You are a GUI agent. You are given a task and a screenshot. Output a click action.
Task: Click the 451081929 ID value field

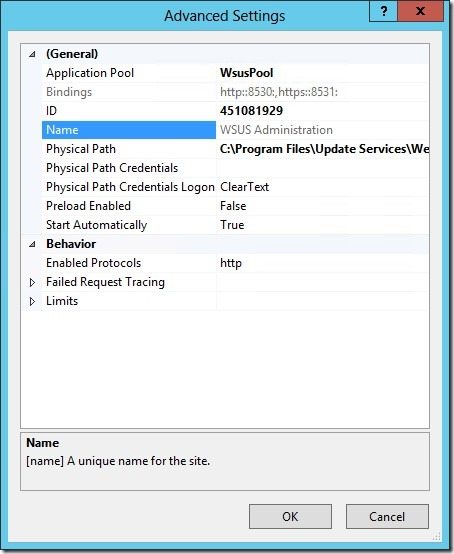[x=323, y=111]
